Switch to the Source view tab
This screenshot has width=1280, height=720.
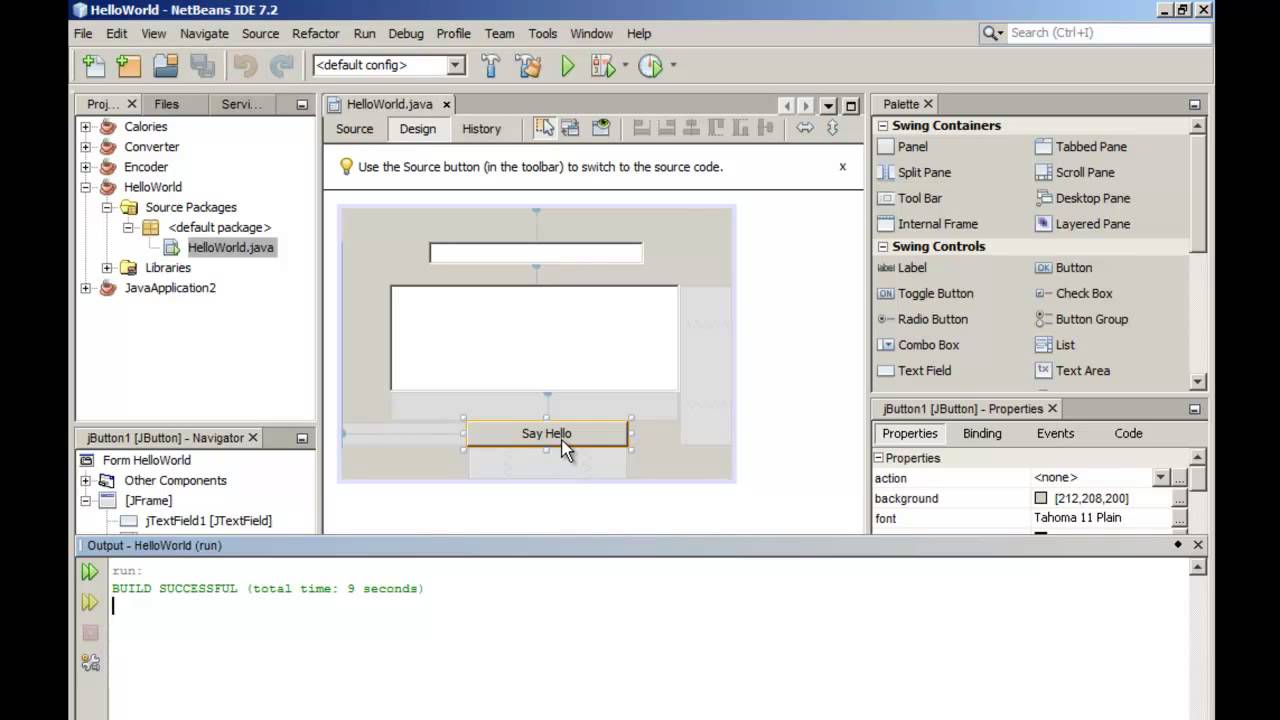[354, 129]
